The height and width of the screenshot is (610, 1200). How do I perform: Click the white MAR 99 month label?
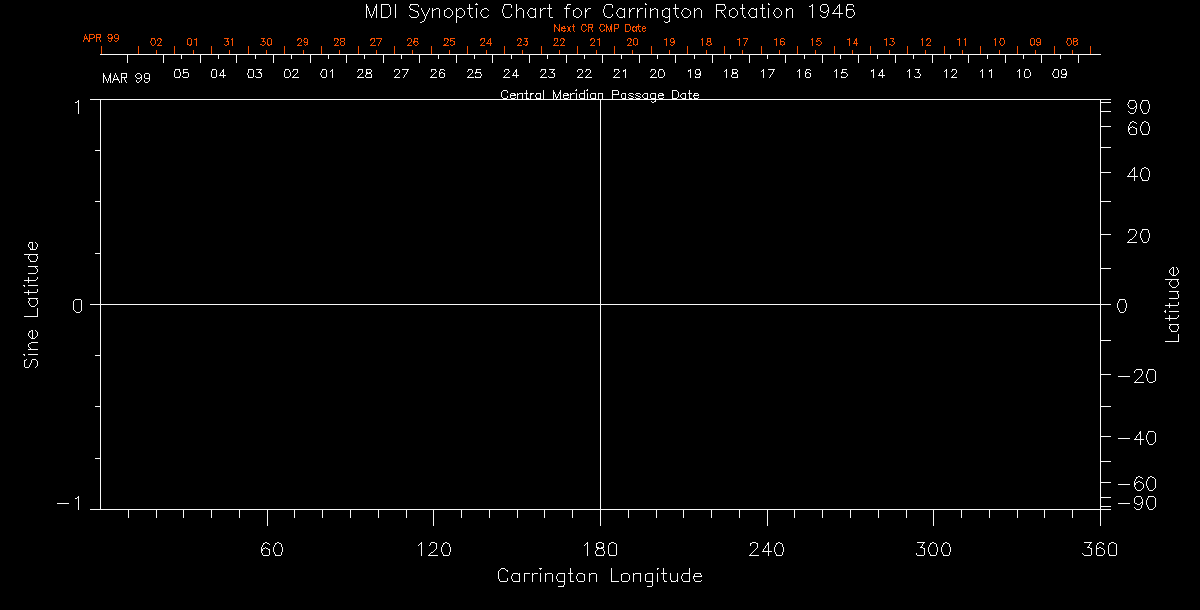pos(127,78)
